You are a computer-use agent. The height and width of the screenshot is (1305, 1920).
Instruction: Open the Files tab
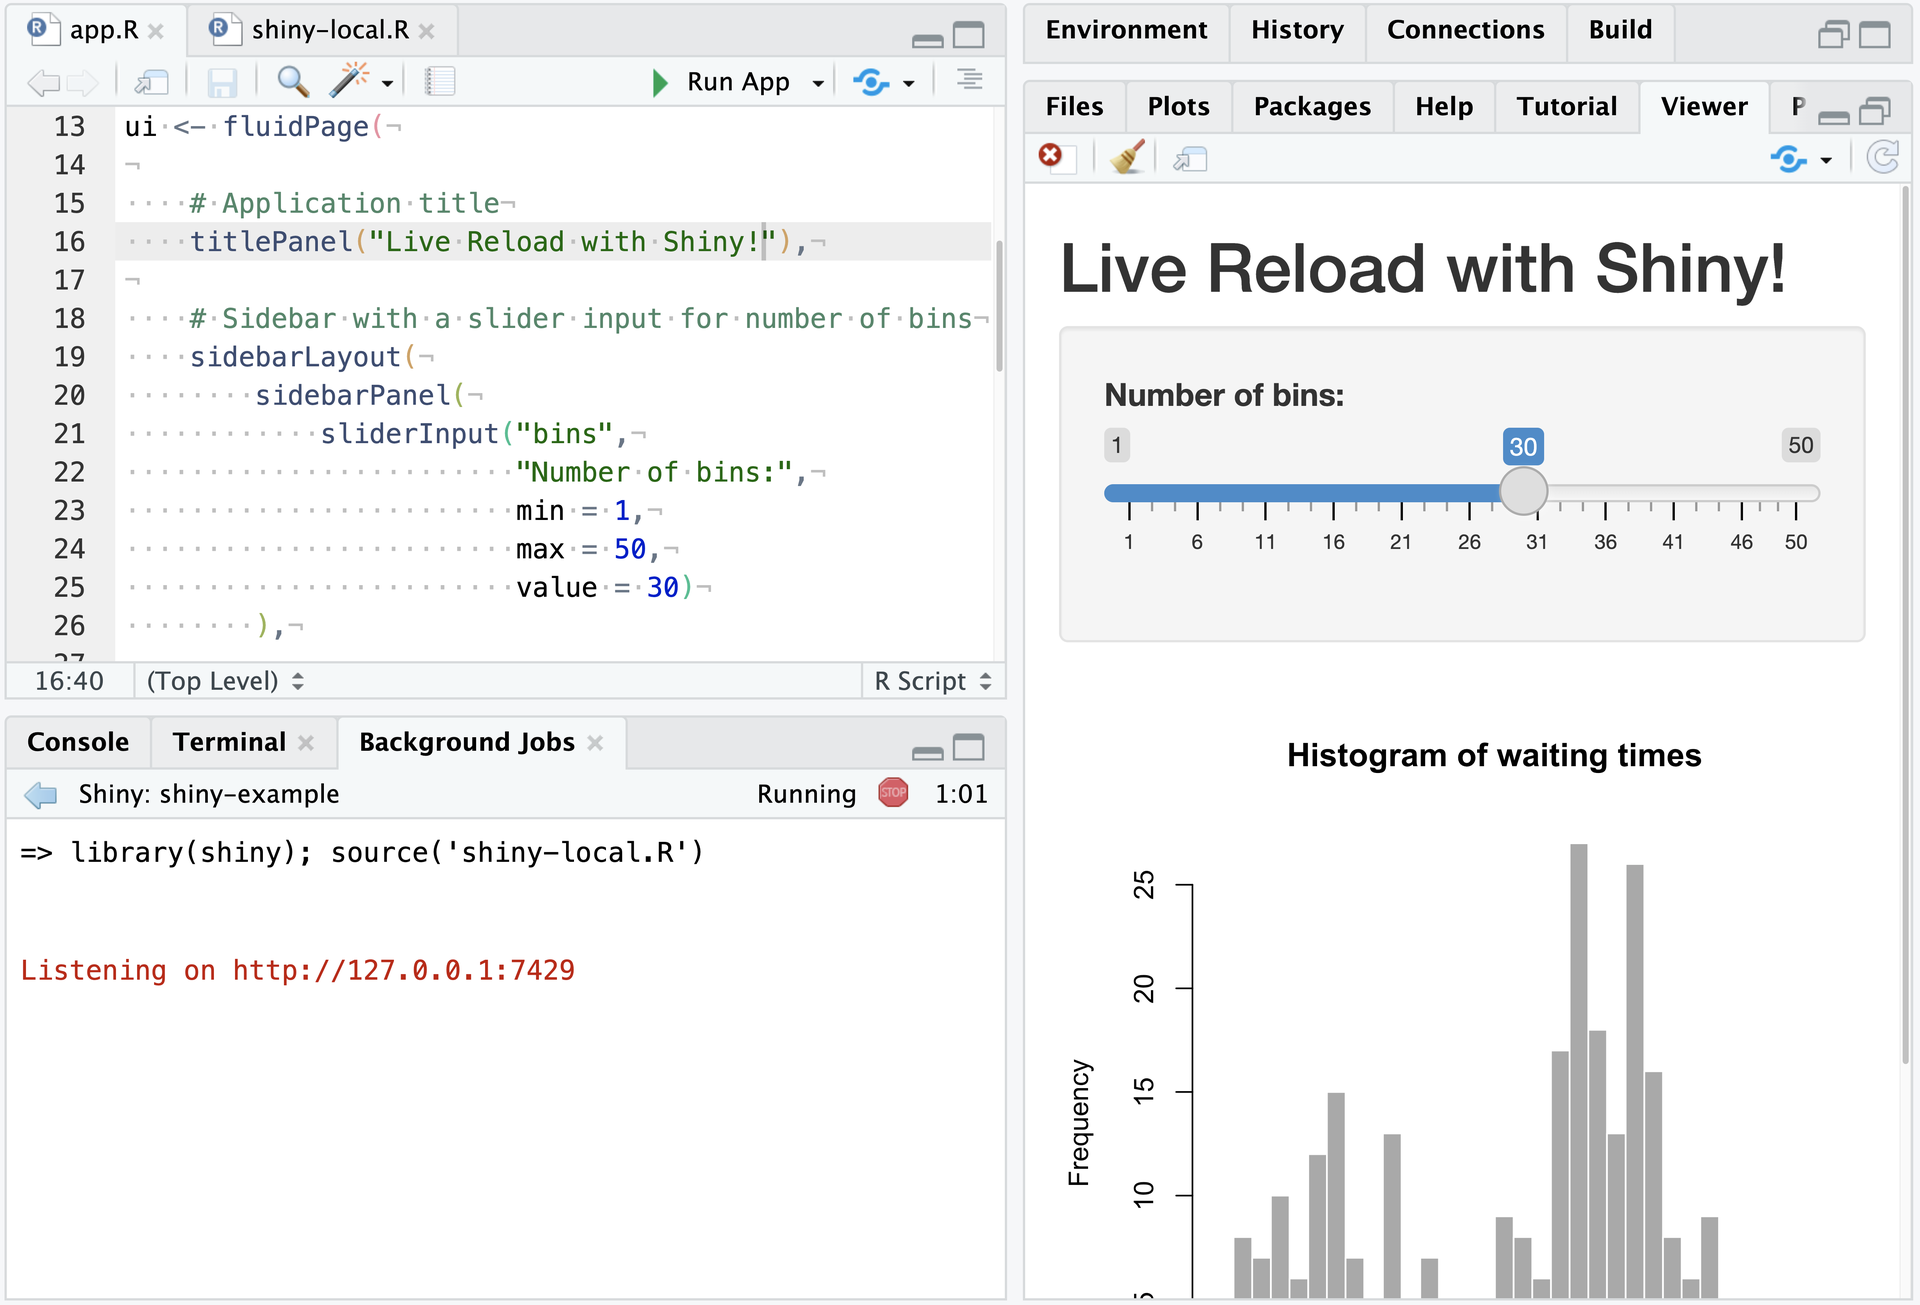point(1074,107)
